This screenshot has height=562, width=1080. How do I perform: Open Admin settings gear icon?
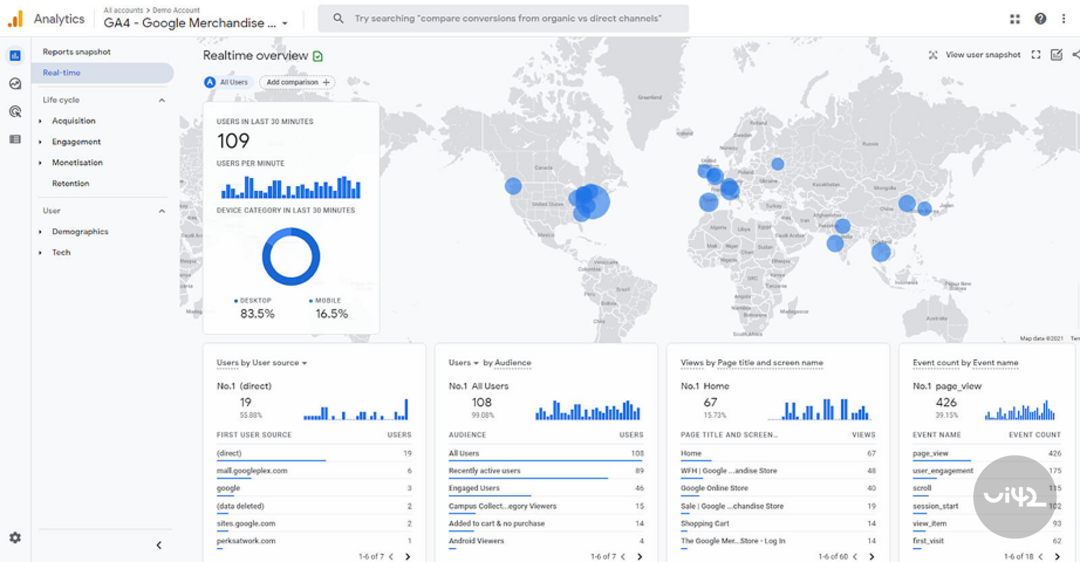pyautogui.click(x=15, y=537)
